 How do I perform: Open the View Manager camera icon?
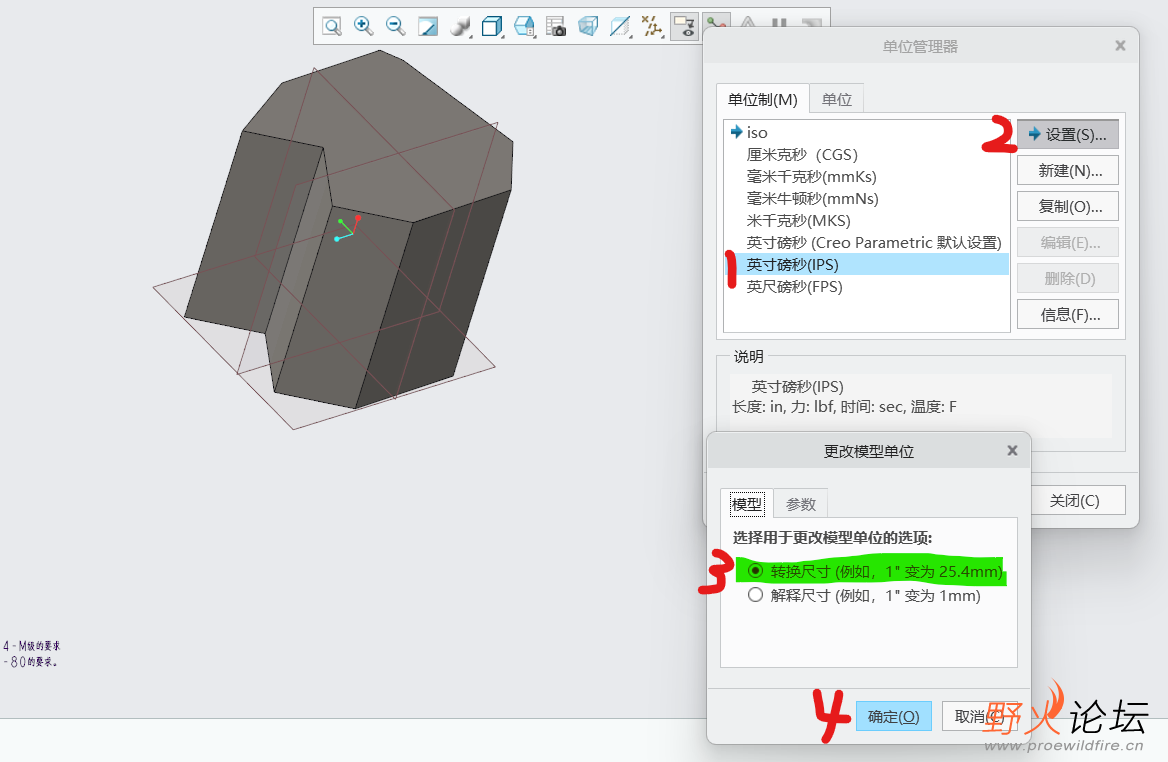[556, 27]
